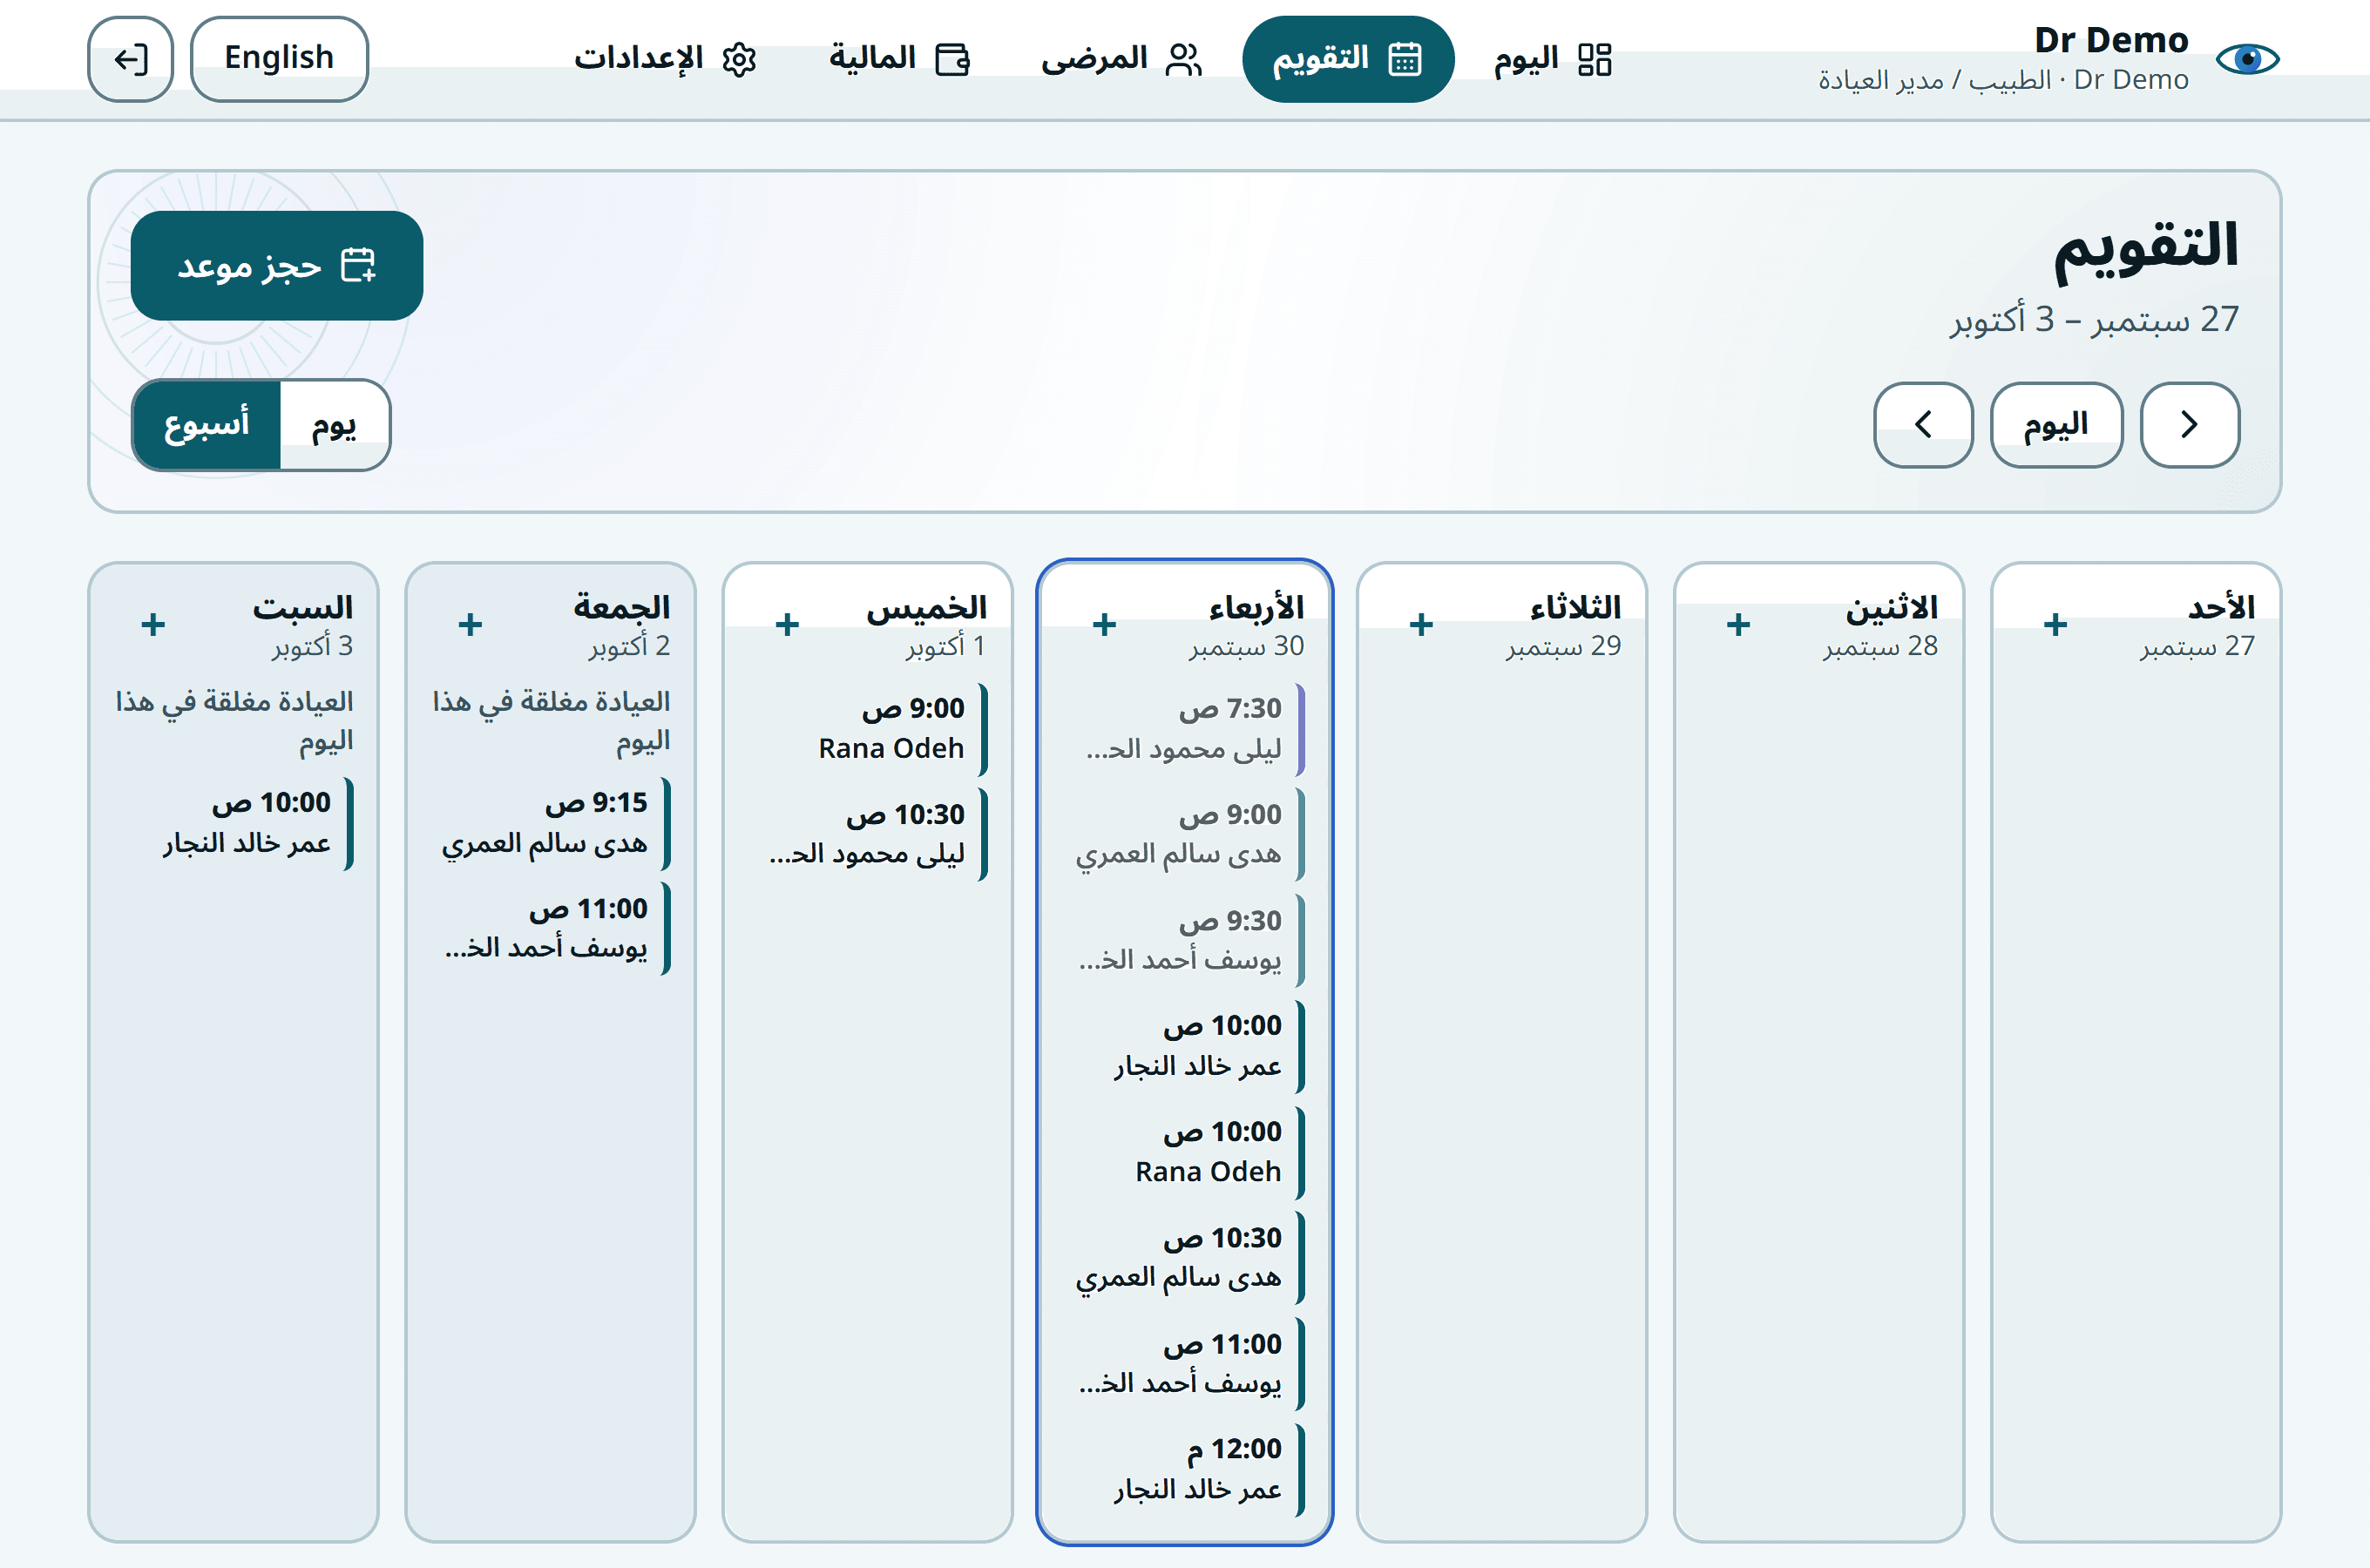Click the logout arrow icon button

130,59
